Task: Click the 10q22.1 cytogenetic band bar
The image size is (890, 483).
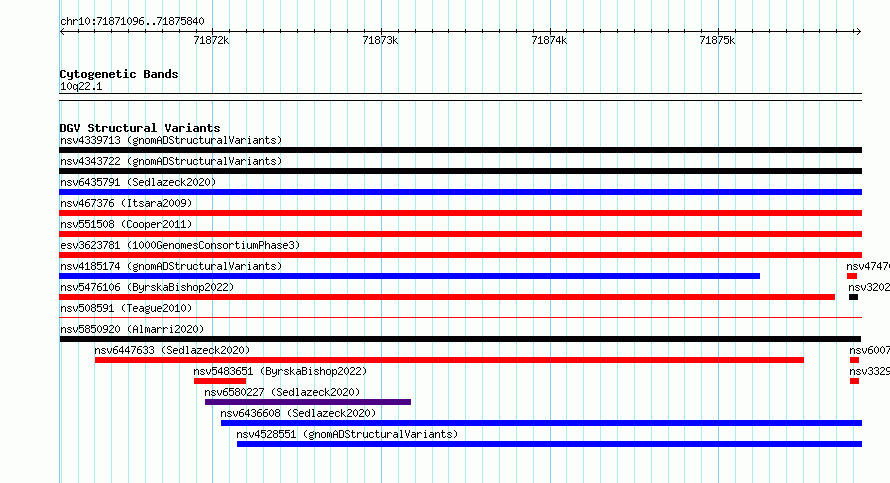Action: tap(460, 97)
